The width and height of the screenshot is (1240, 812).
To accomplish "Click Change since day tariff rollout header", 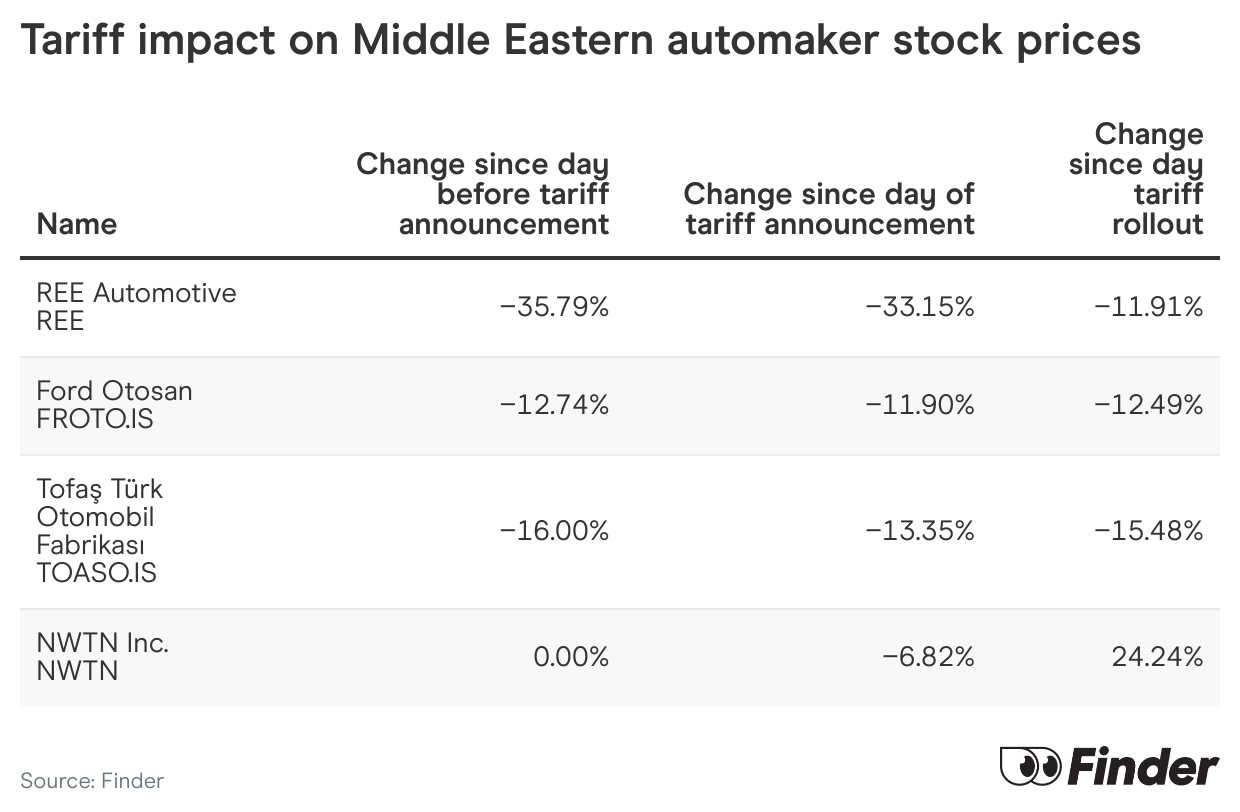I will [1137, 179].
